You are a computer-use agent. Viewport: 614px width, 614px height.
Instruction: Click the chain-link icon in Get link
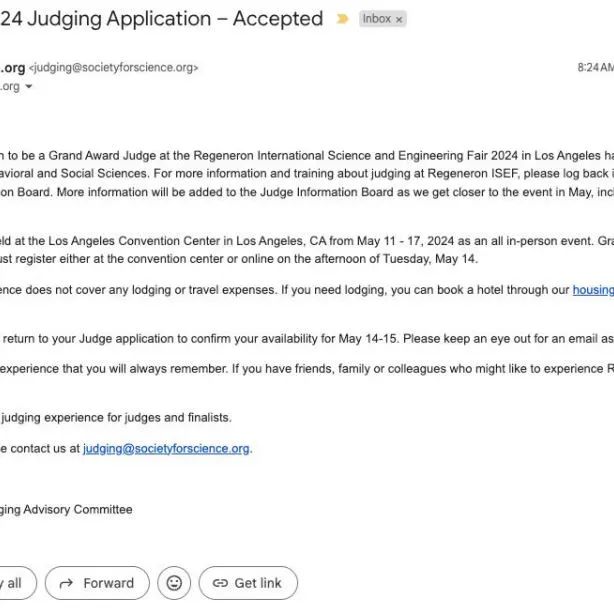point(220,583)
